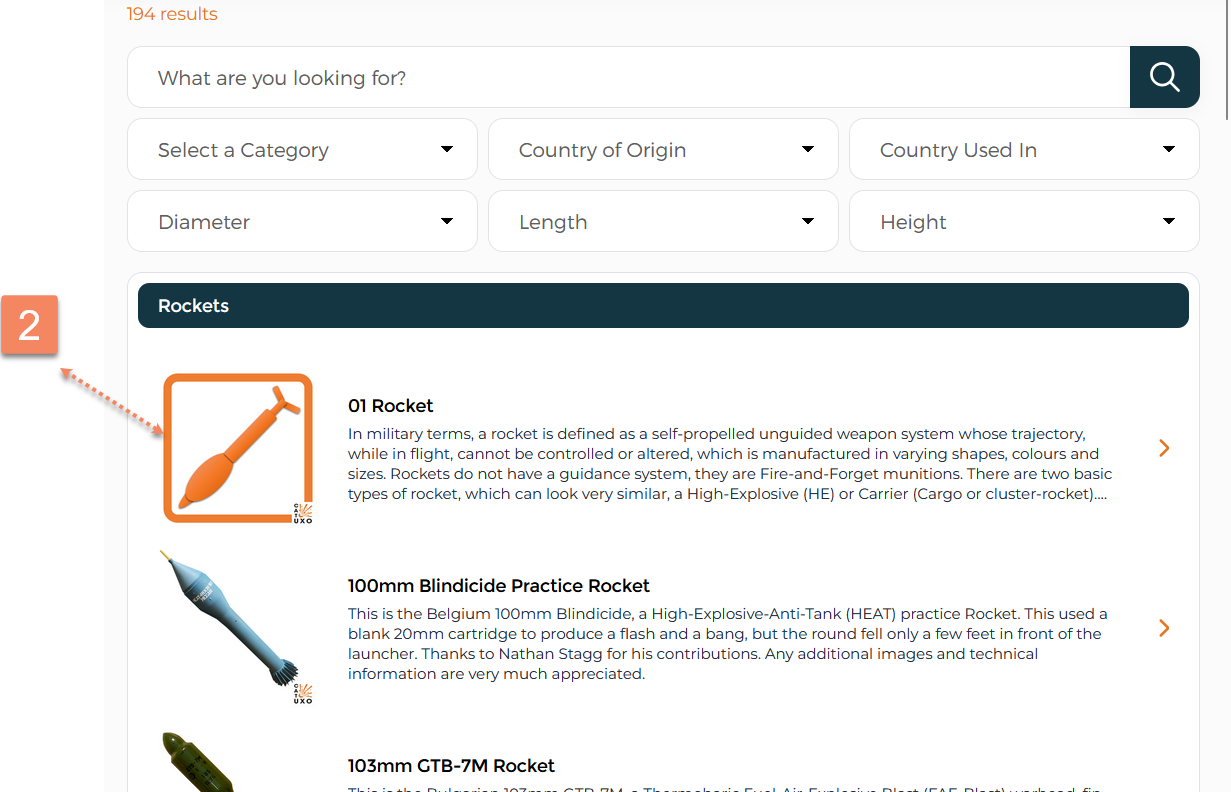Expand the Diameter filter dropdown
Image resolution: width=1231 pixels, height=792 pixels.
pos(302,222)
